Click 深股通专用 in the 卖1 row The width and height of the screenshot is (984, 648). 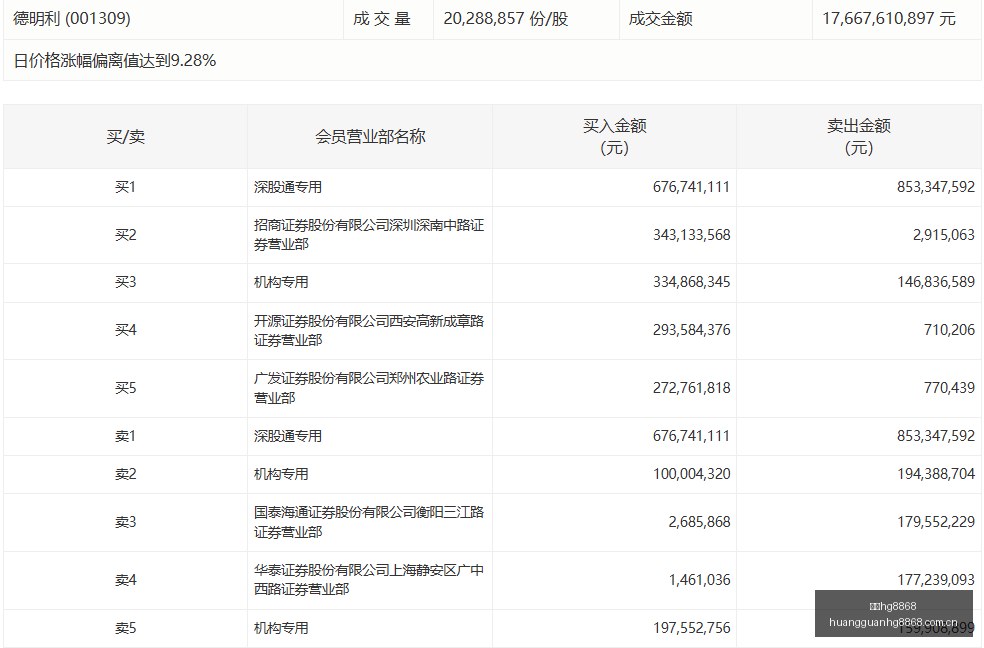(287, 436)
